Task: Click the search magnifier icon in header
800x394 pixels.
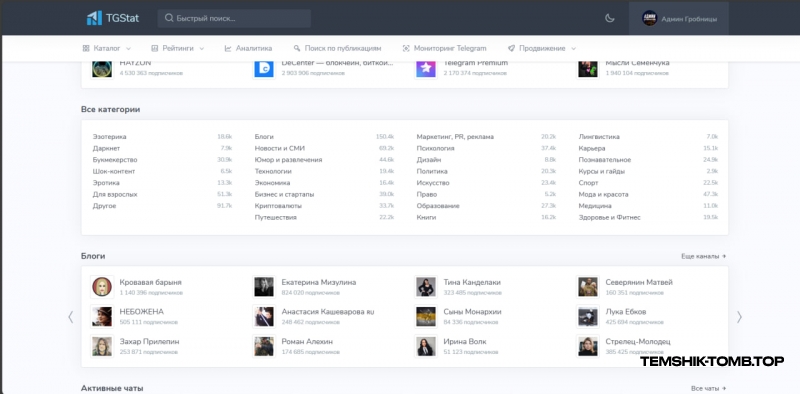Action: pyautogui.click(x=169, y=18)
